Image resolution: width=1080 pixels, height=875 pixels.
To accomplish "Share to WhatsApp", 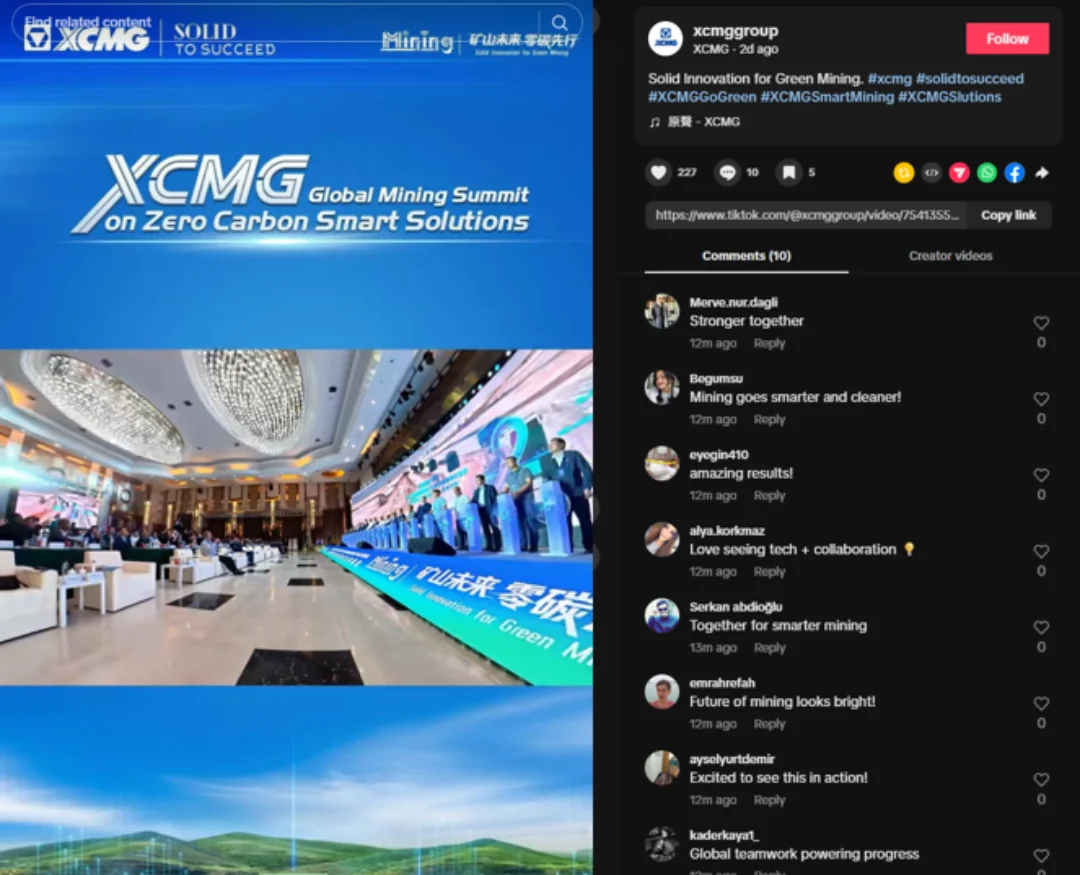I will click(x=986, y=172).
